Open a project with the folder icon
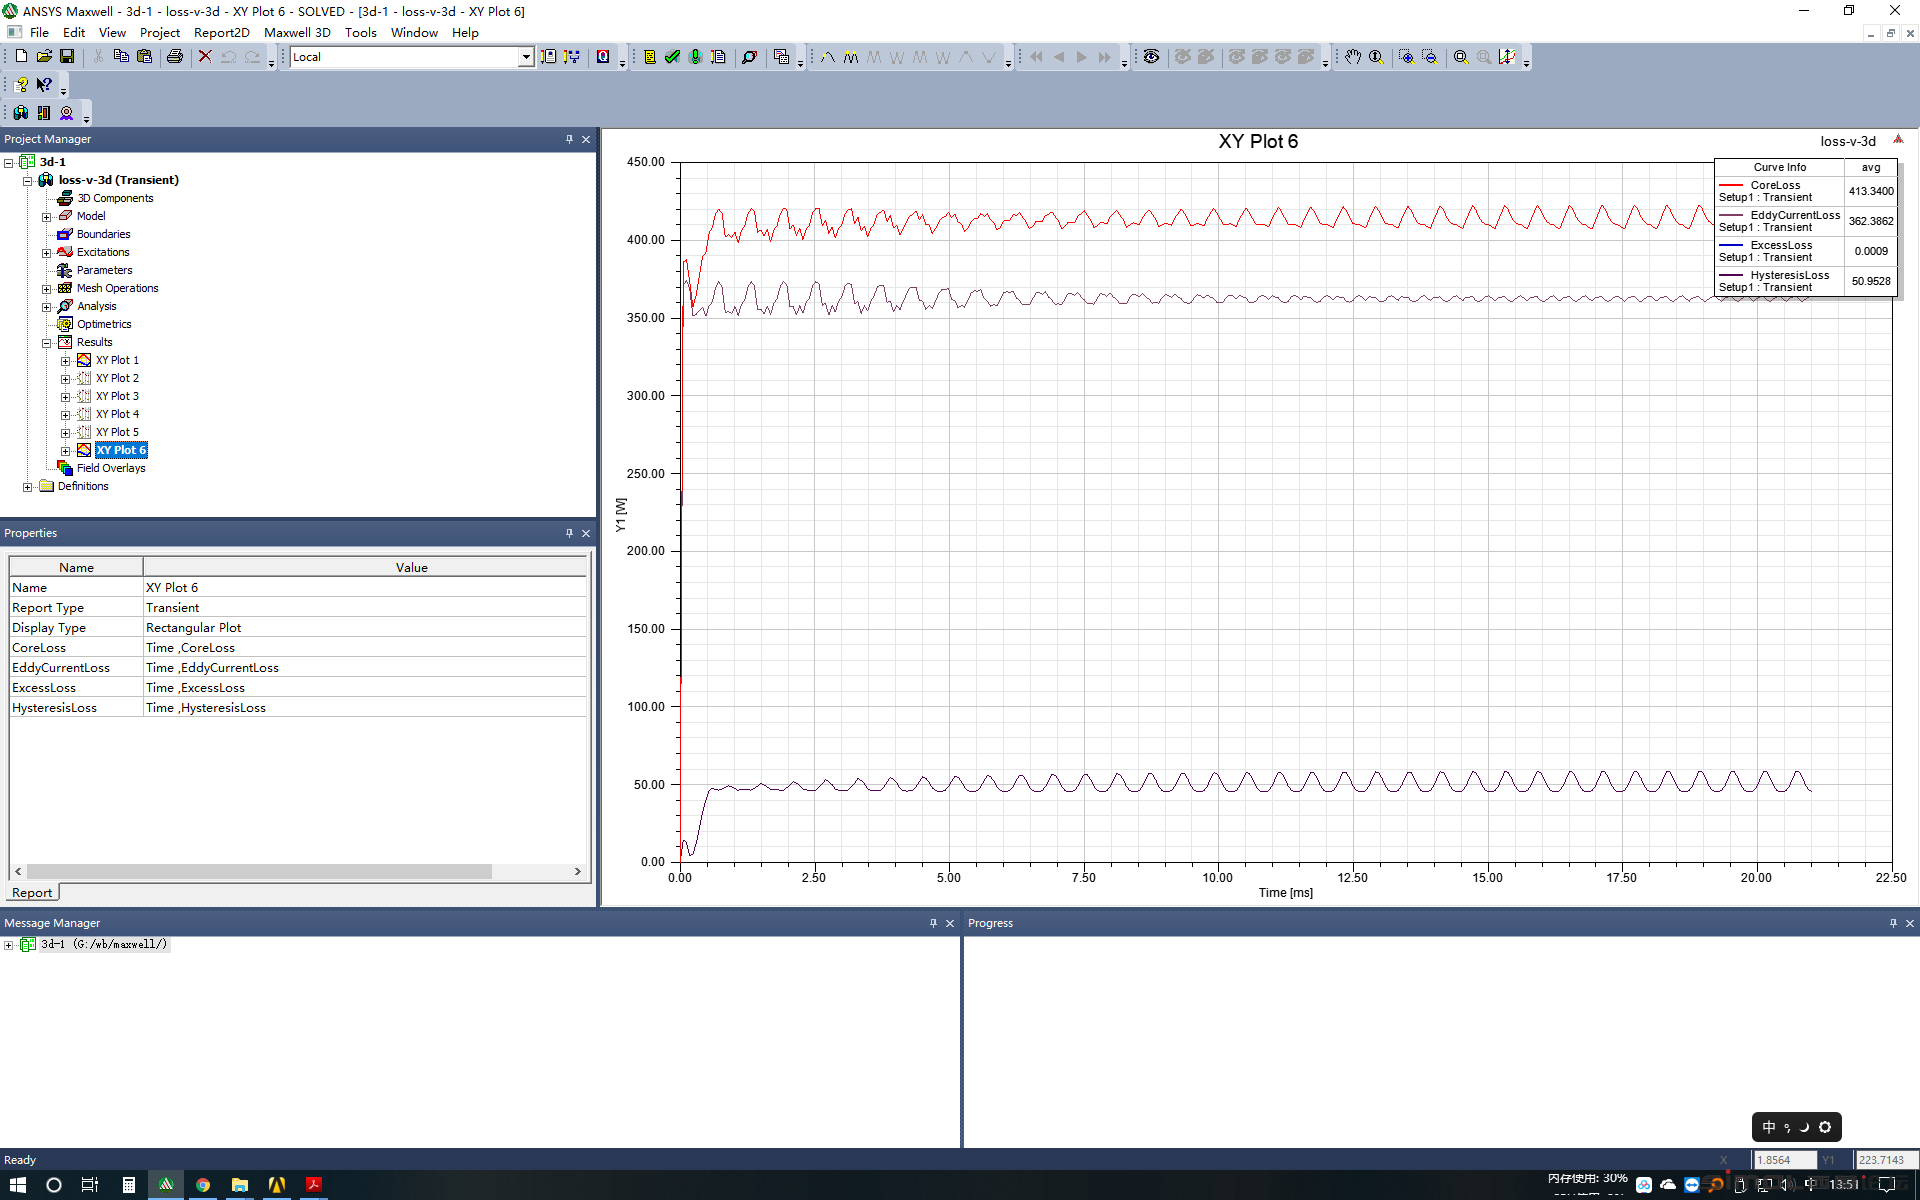The image size is (1920, 1200). tap(44, 57)
